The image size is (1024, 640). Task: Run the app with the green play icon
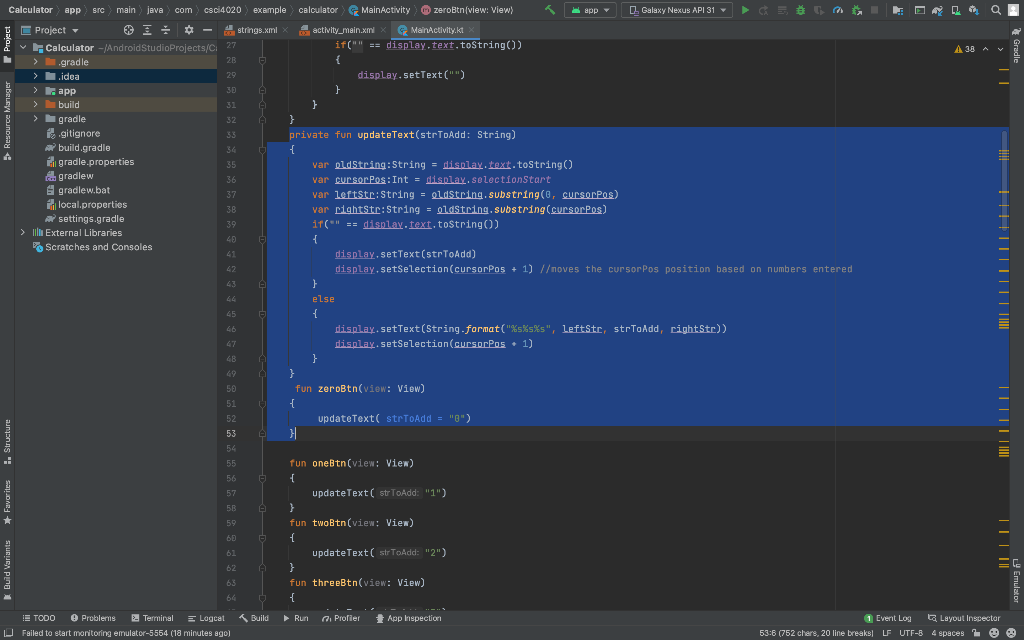pyautogui.click(x=745, y=10)
